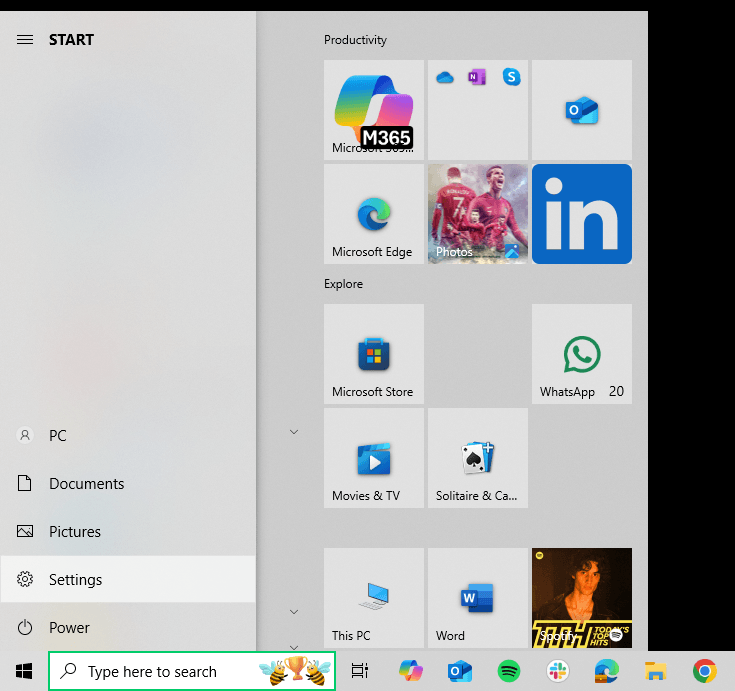This screenshot has width=735, height=691.
Task: Expand the Start menu hamburger button
Action: tap(25, 40)
